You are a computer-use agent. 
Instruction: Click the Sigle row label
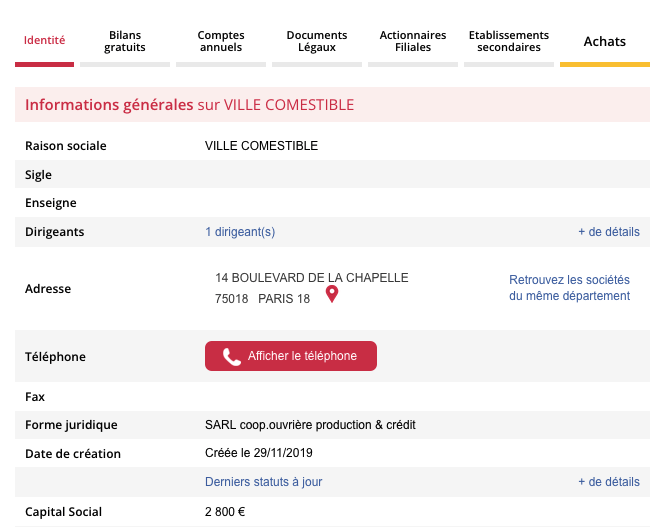click(x=38, y=175)
